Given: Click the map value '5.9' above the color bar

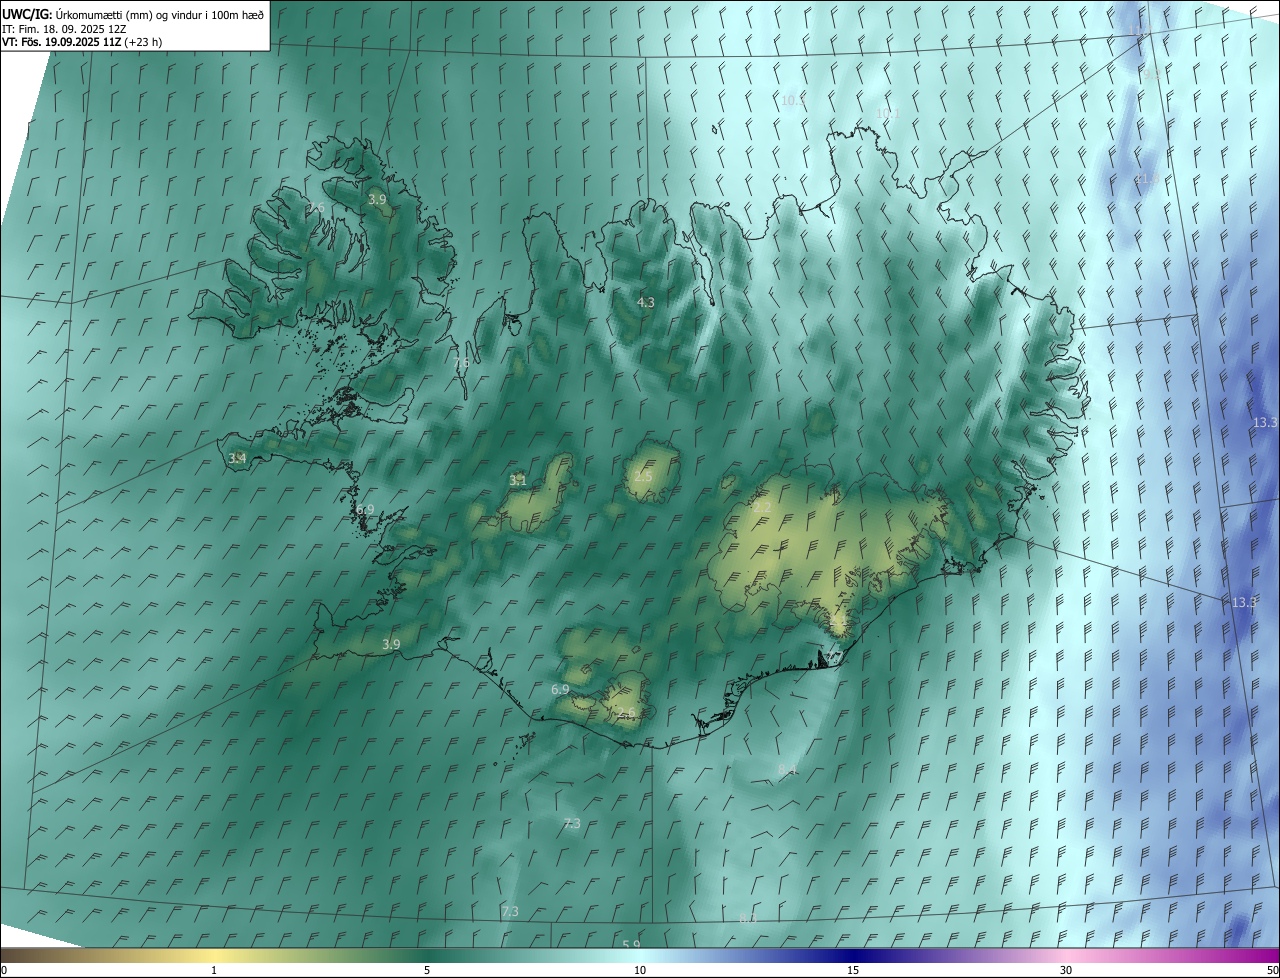Looking at the screenshot, I should [631, 945].
